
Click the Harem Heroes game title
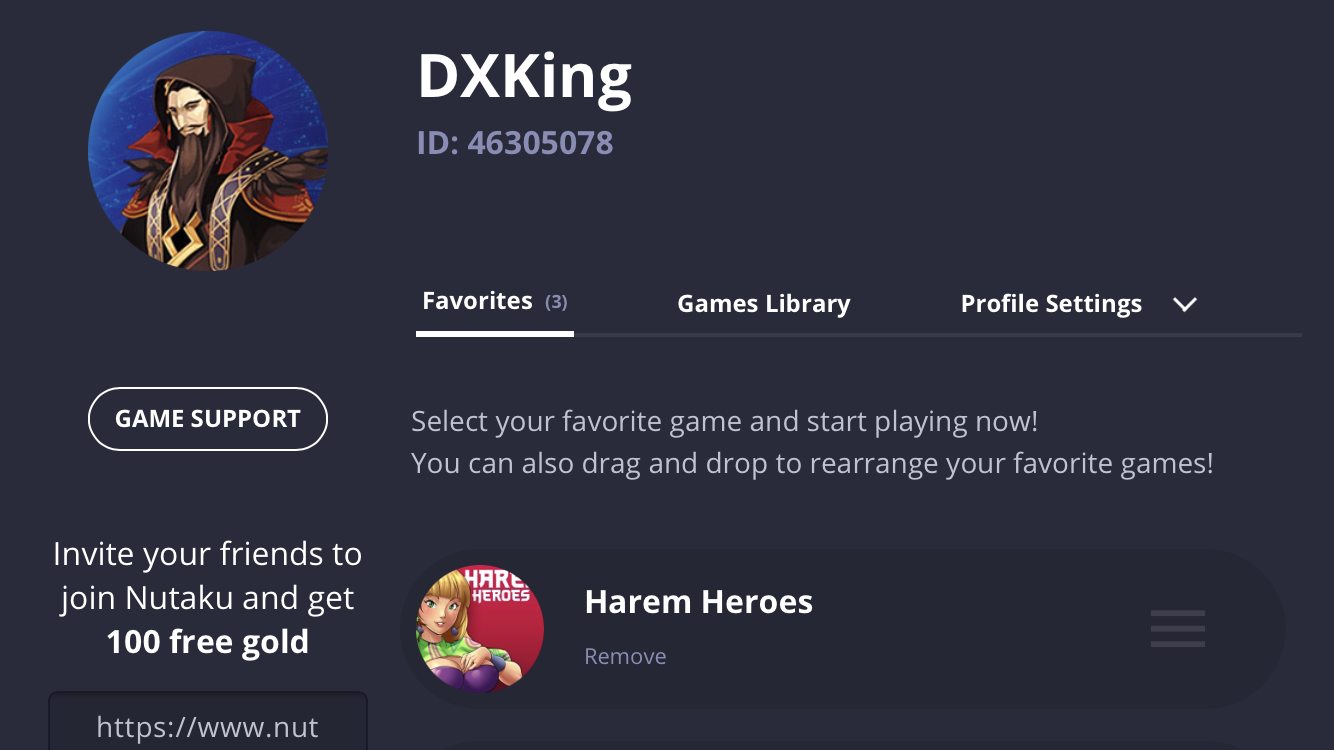[x=698, y=602]
